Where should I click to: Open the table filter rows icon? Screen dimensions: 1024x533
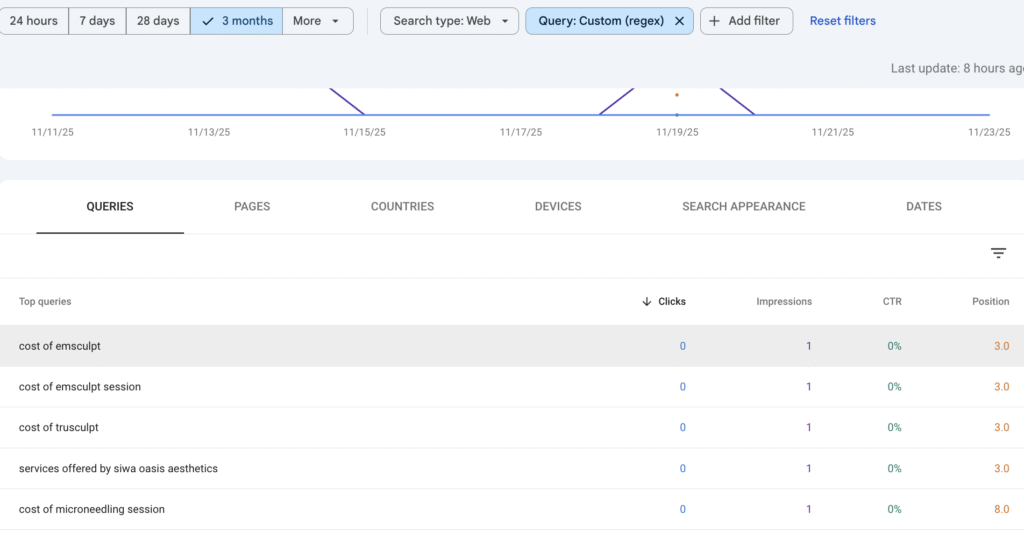(998, 254)
